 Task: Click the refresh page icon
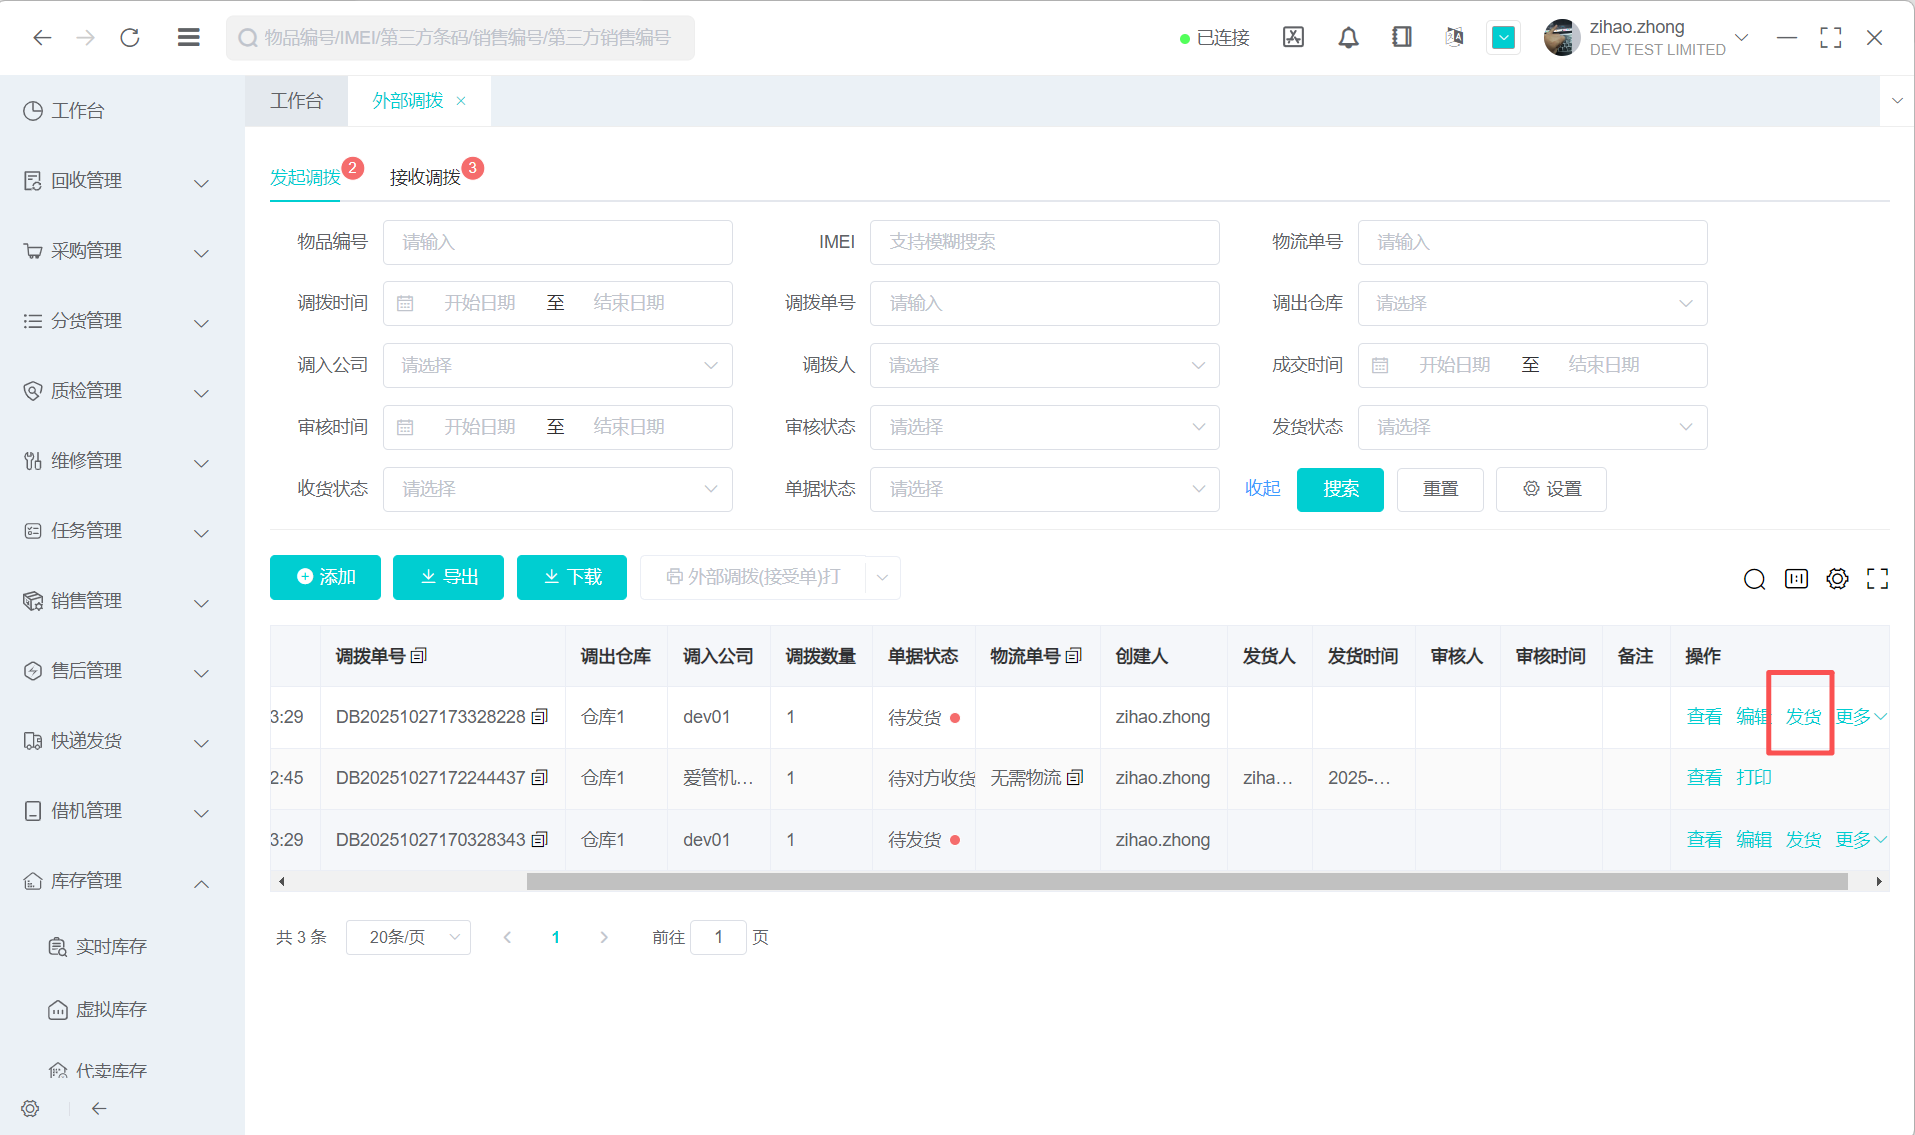[130, 38]
